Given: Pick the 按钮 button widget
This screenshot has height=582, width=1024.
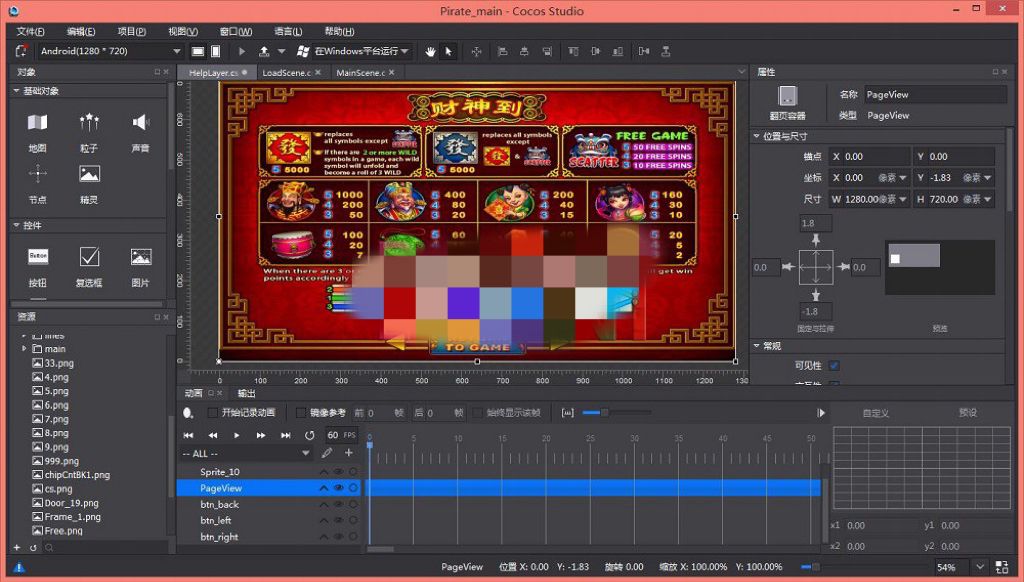Looking at the screenshot, I should (37, 267).
